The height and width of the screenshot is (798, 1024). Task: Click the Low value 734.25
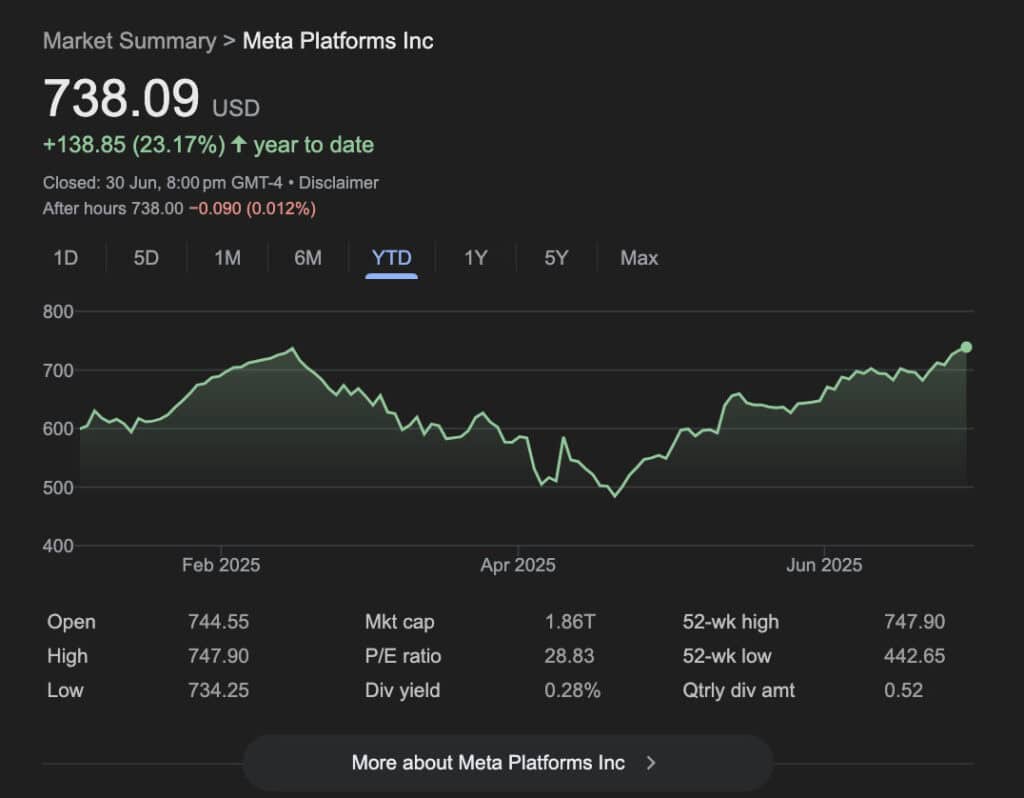coord(218,690)
